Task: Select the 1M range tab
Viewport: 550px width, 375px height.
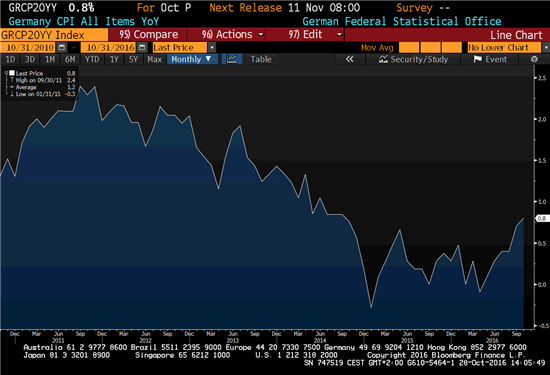Action: 50,59
